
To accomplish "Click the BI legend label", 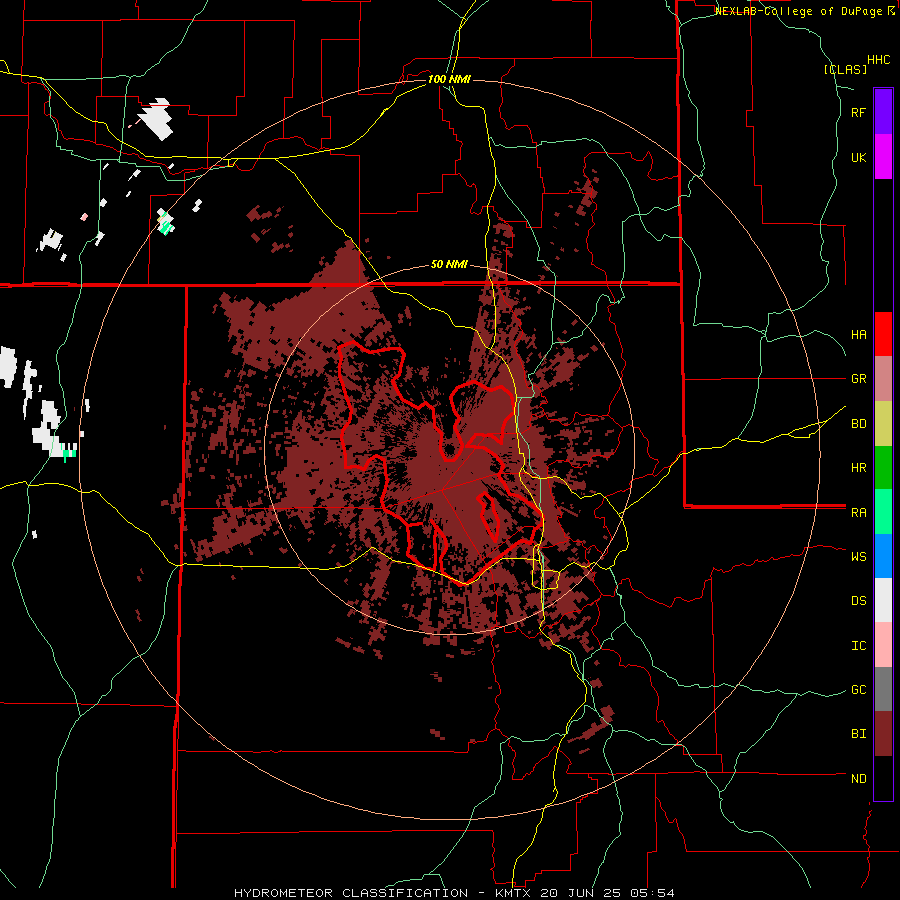I will click(858, 734).
